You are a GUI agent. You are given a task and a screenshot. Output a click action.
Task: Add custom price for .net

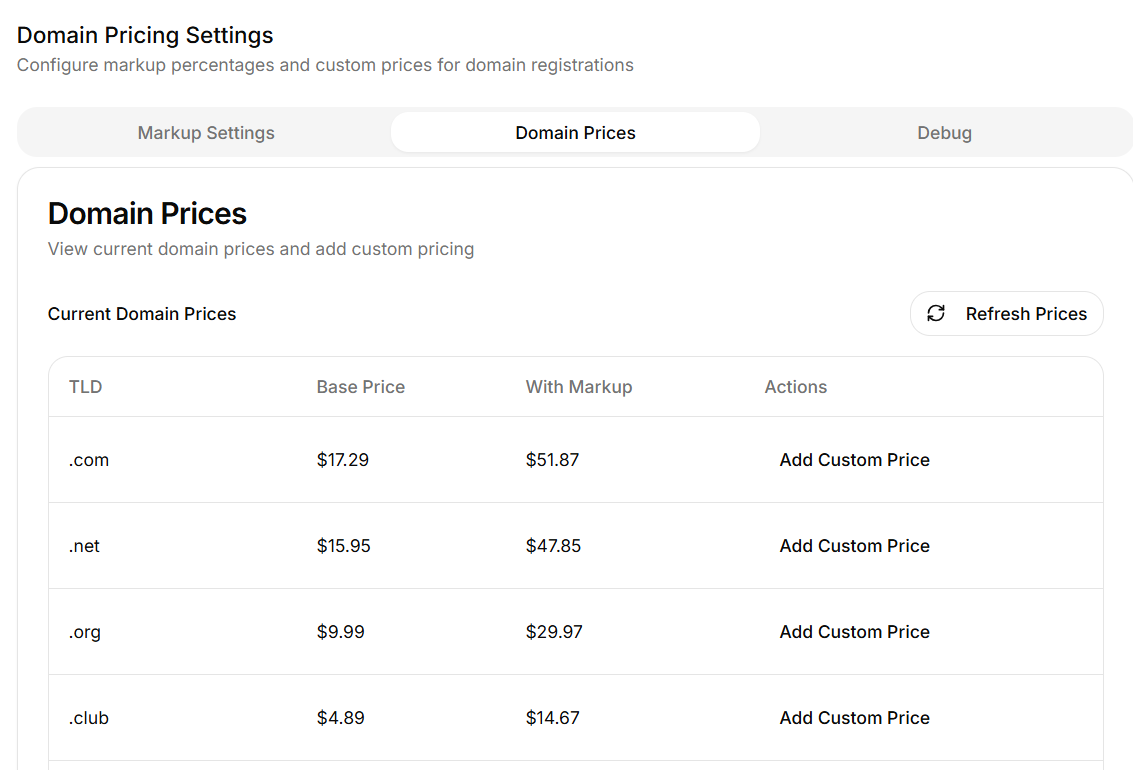854,546
